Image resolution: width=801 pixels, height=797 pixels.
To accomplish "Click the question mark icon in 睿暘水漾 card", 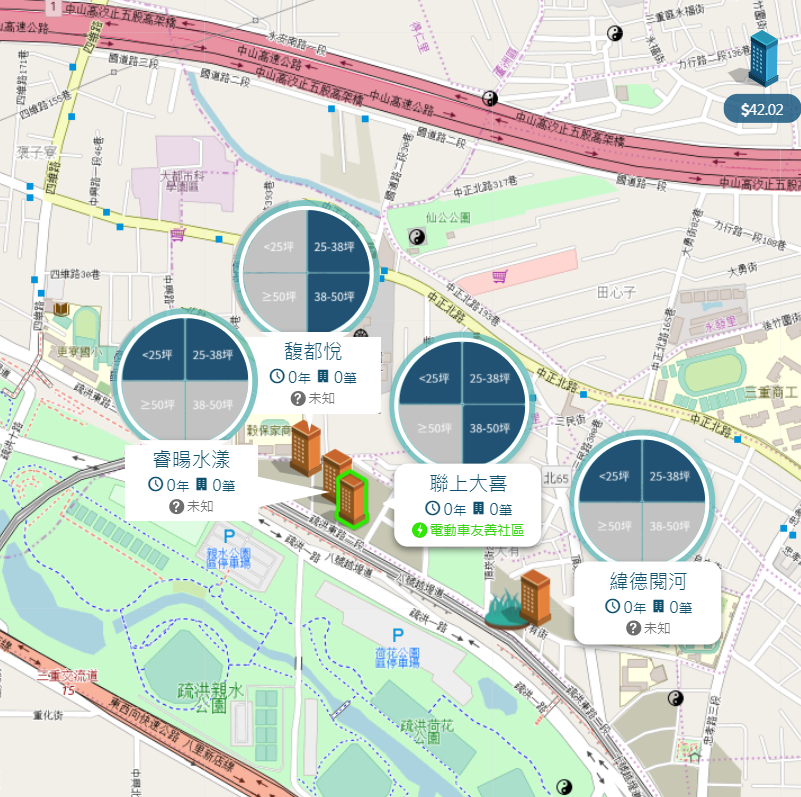I will 176,507.
